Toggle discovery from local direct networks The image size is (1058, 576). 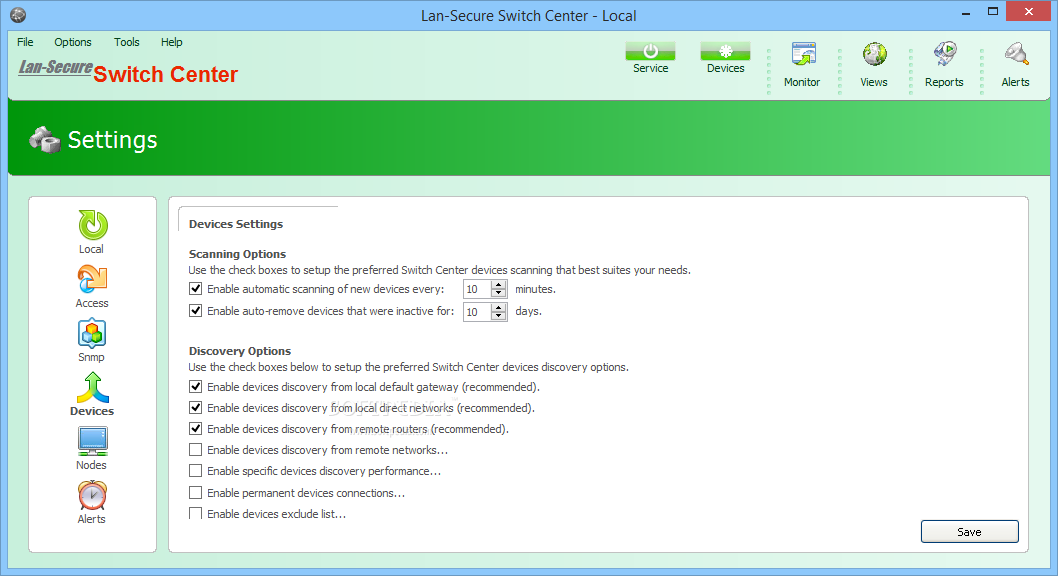point(196,407)
